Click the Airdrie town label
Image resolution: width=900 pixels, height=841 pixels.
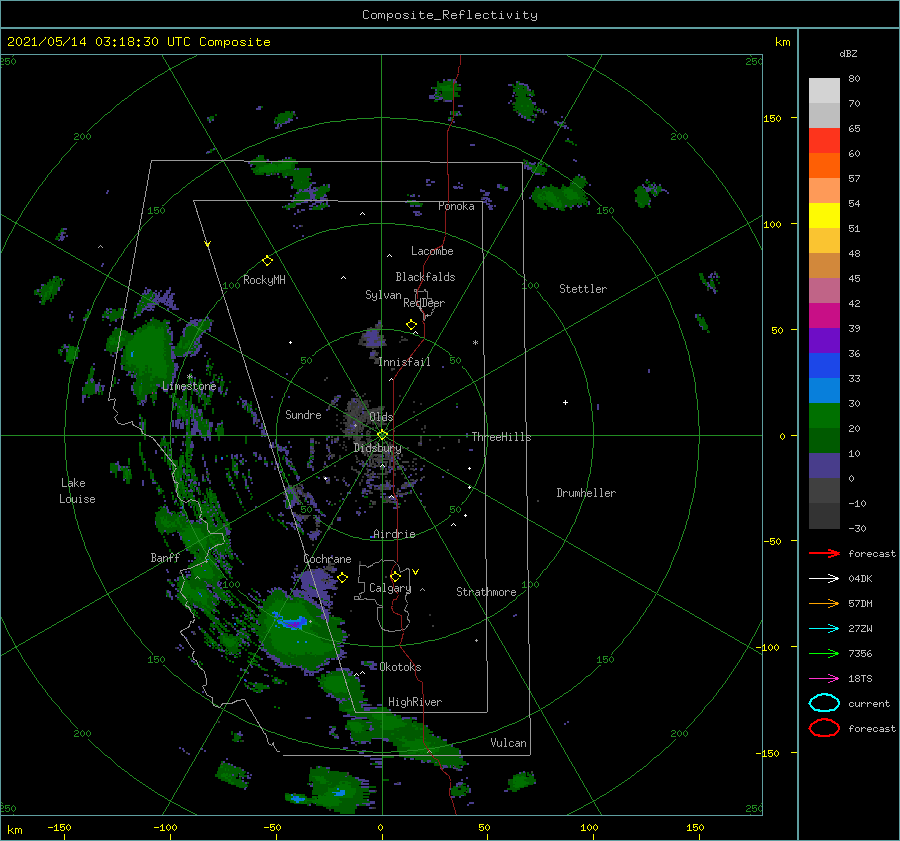(394, 534)
